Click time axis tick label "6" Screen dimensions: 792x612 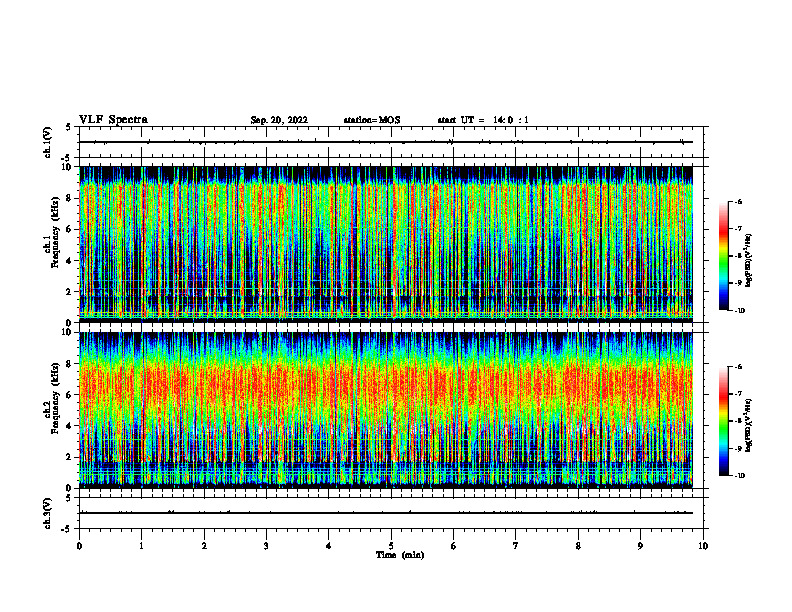[453, 546]
